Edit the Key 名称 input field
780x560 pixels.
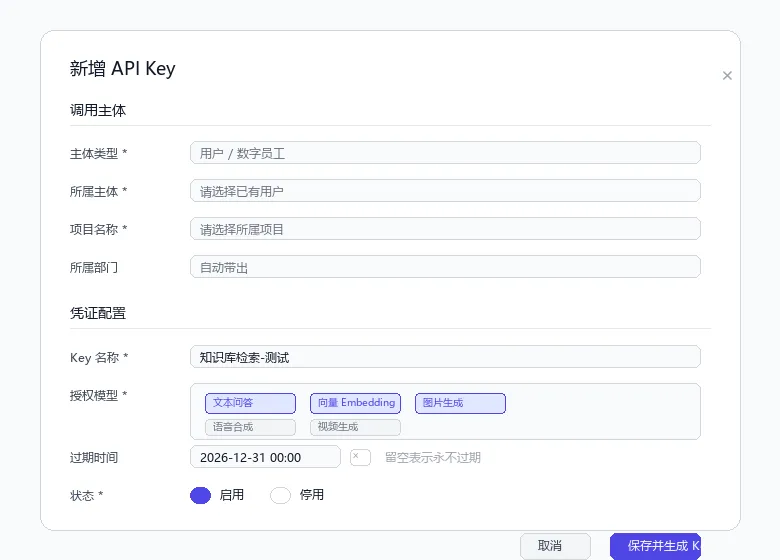445,357
